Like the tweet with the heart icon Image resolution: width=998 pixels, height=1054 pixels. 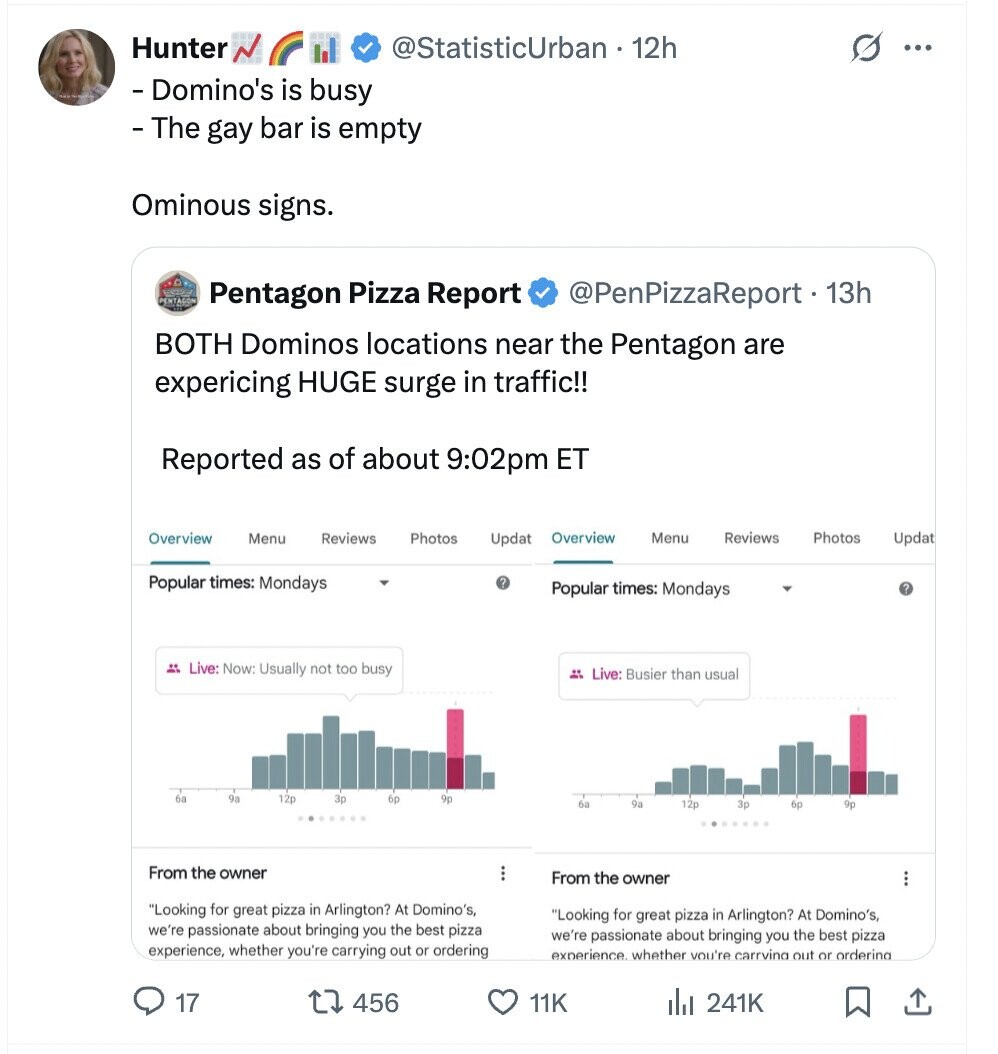pos(502,1002)
